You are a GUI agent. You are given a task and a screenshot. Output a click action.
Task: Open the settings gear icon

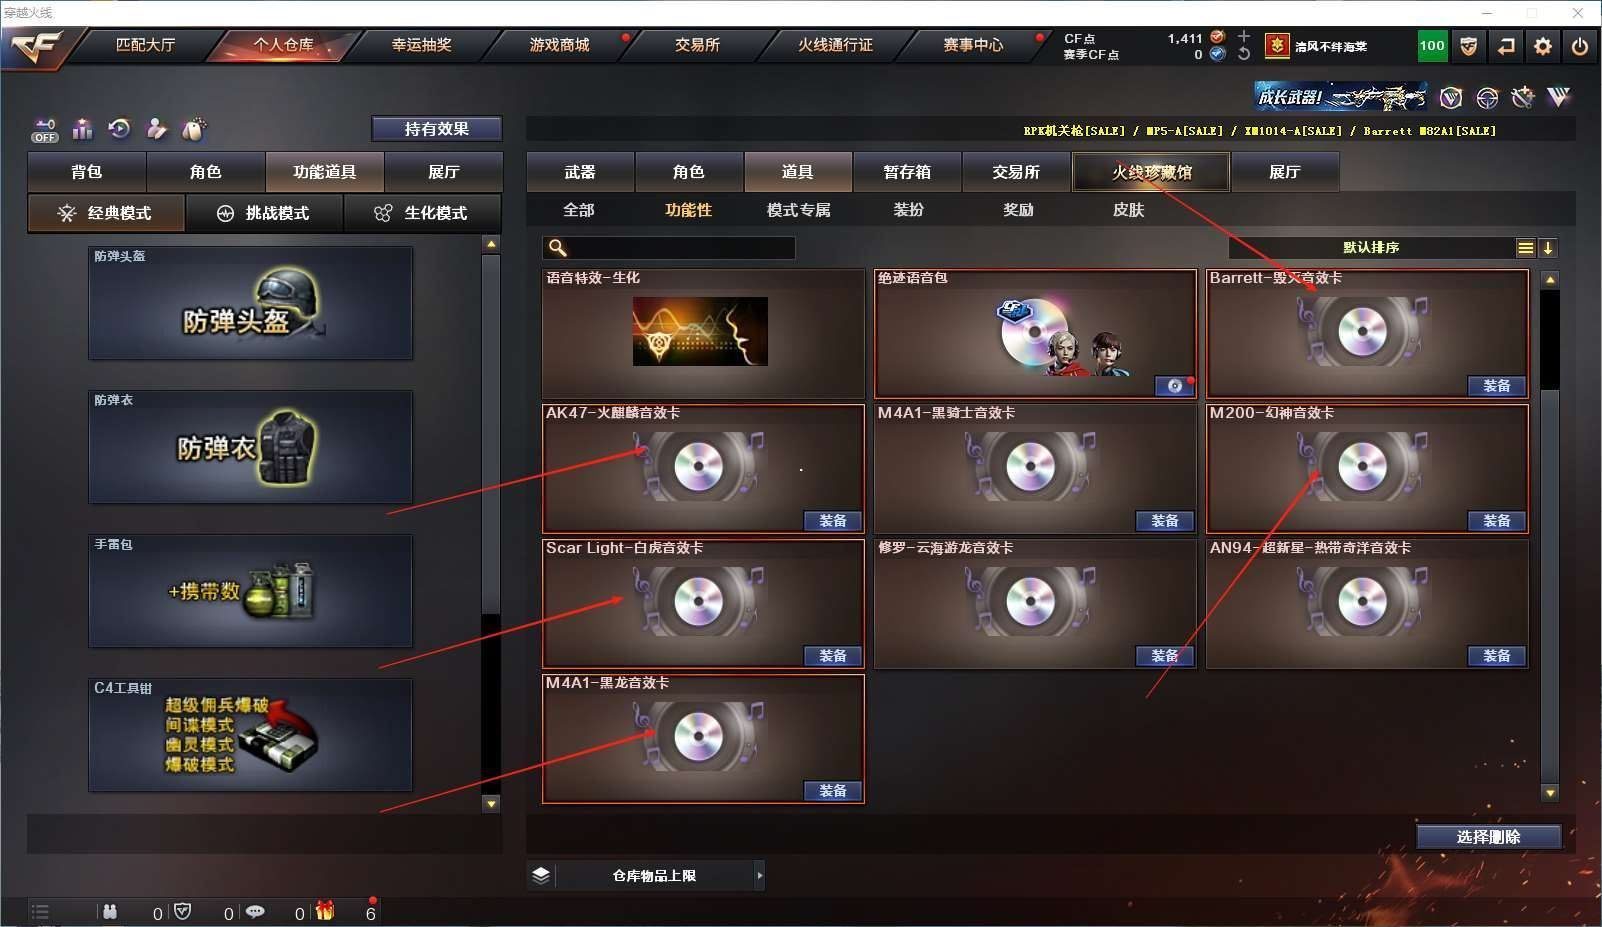(1543, 46)
